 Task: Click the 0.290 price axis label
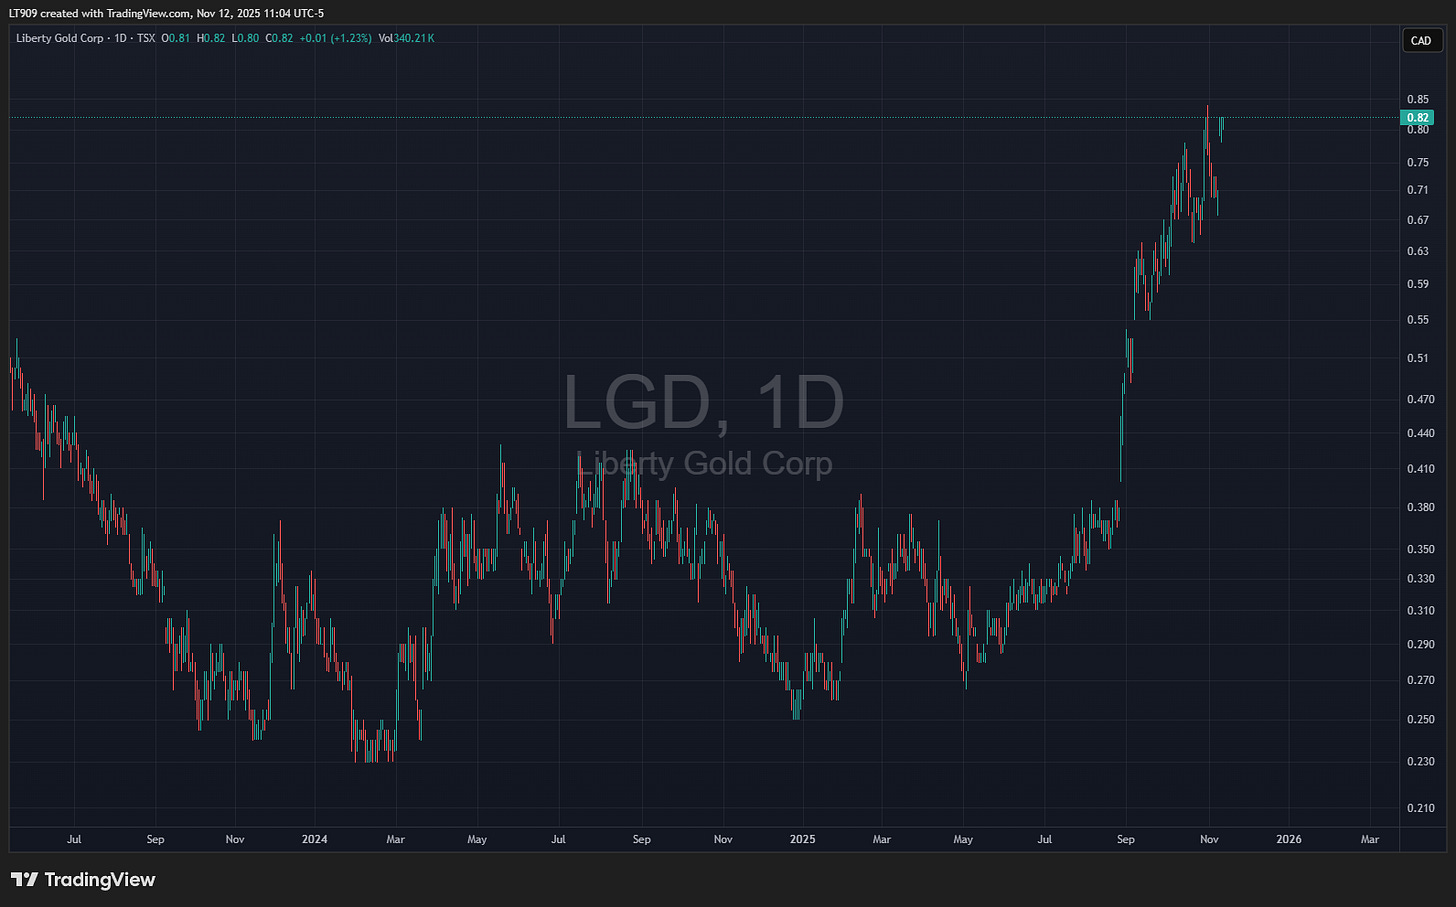click(x=1421, y=644)
